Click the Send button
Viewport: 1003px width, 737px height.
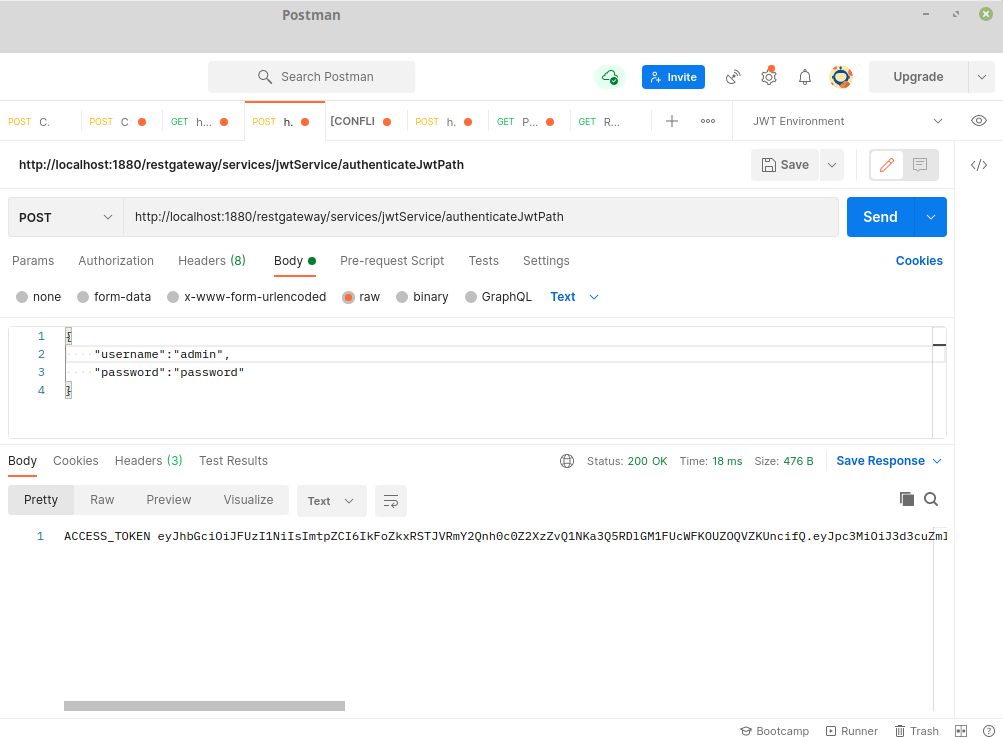(x=880, y=217)
